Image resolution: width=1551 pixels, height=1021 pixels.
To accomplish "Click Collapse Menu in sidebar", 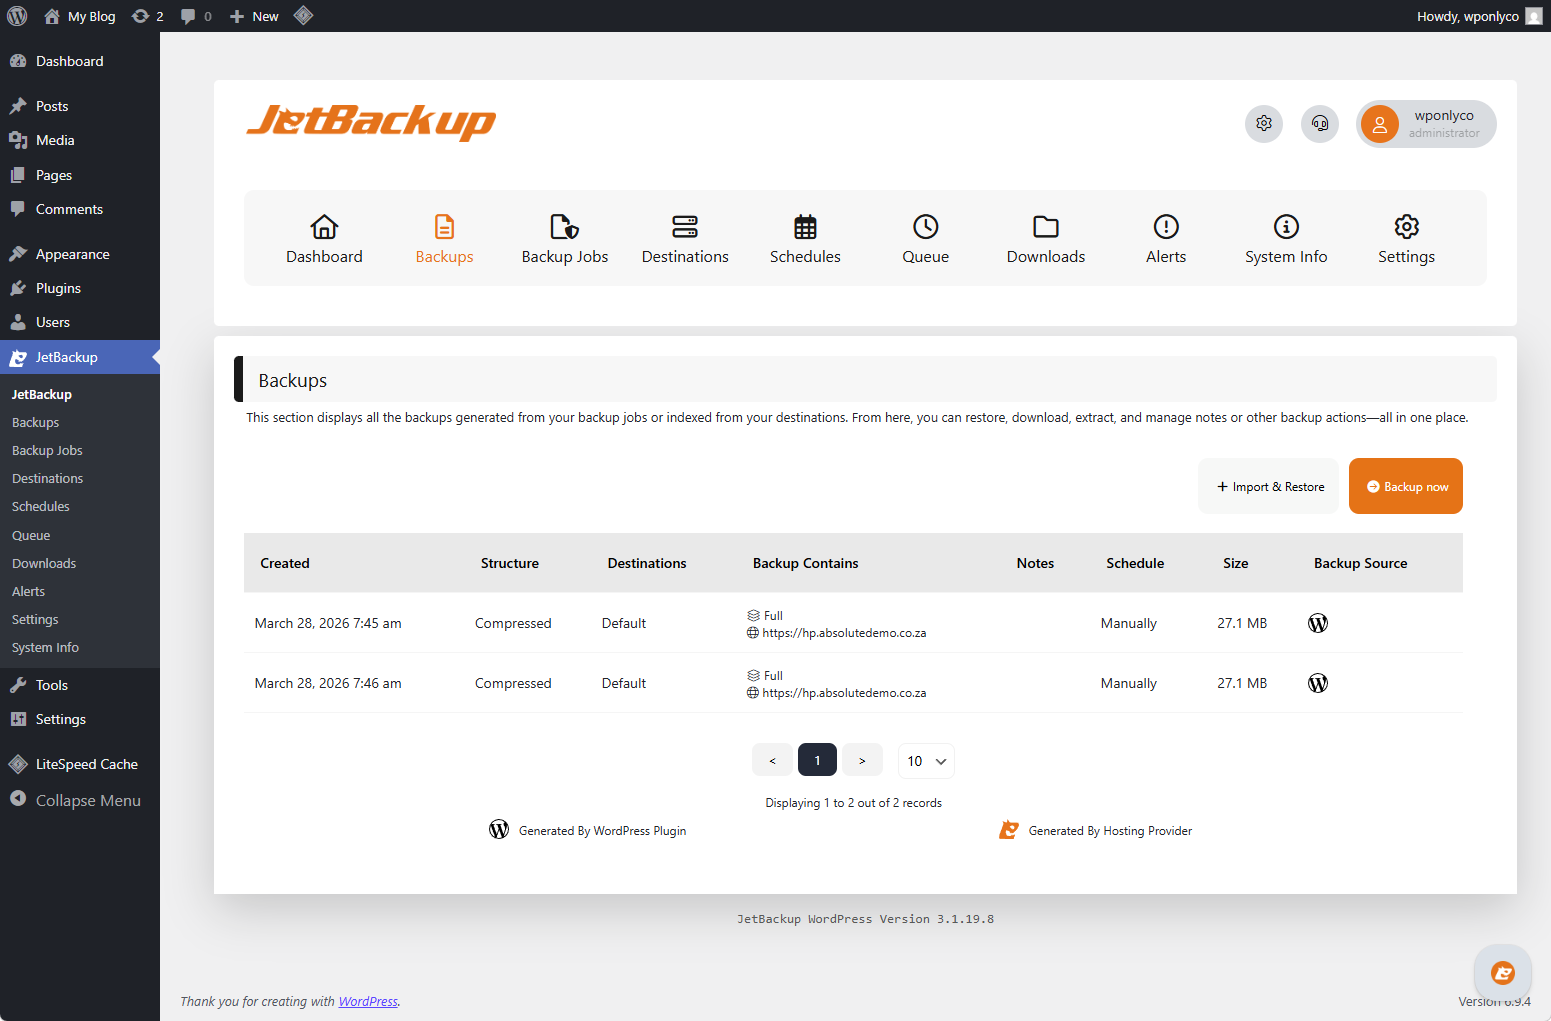I will coord(80,800).
